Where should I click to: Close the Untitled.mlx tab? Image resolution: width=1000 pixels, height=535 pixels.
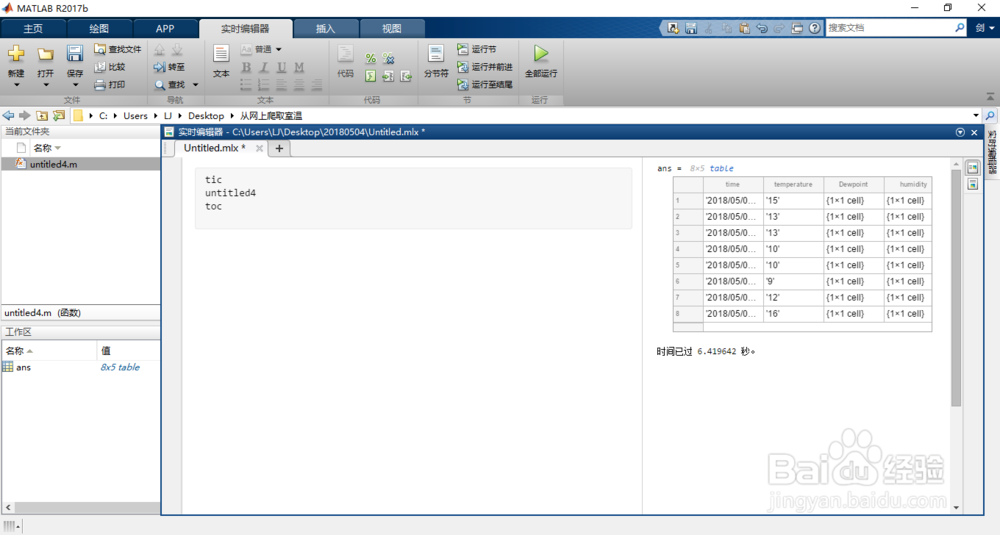(259, 149)
